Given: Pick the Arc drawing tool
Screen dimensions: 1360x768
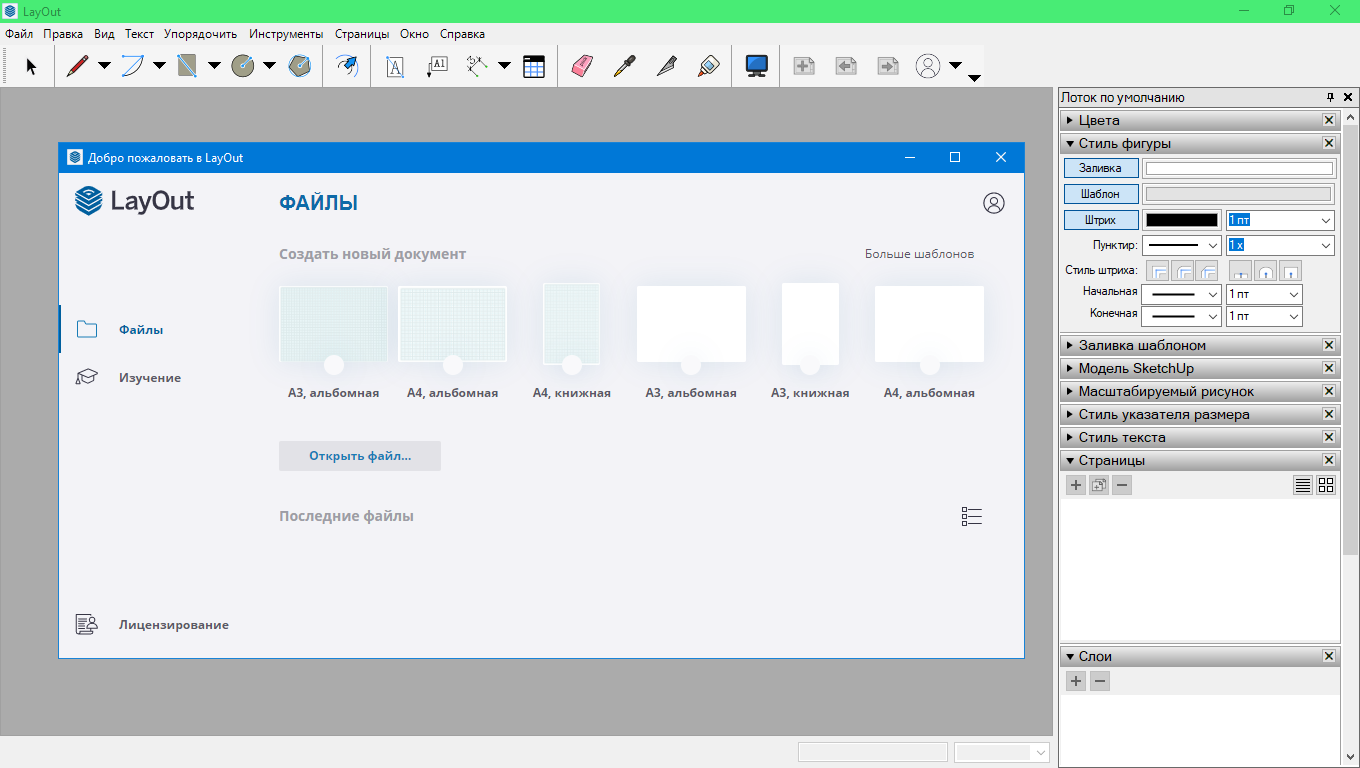Looking at the screenshot, I should click(132, 66).
